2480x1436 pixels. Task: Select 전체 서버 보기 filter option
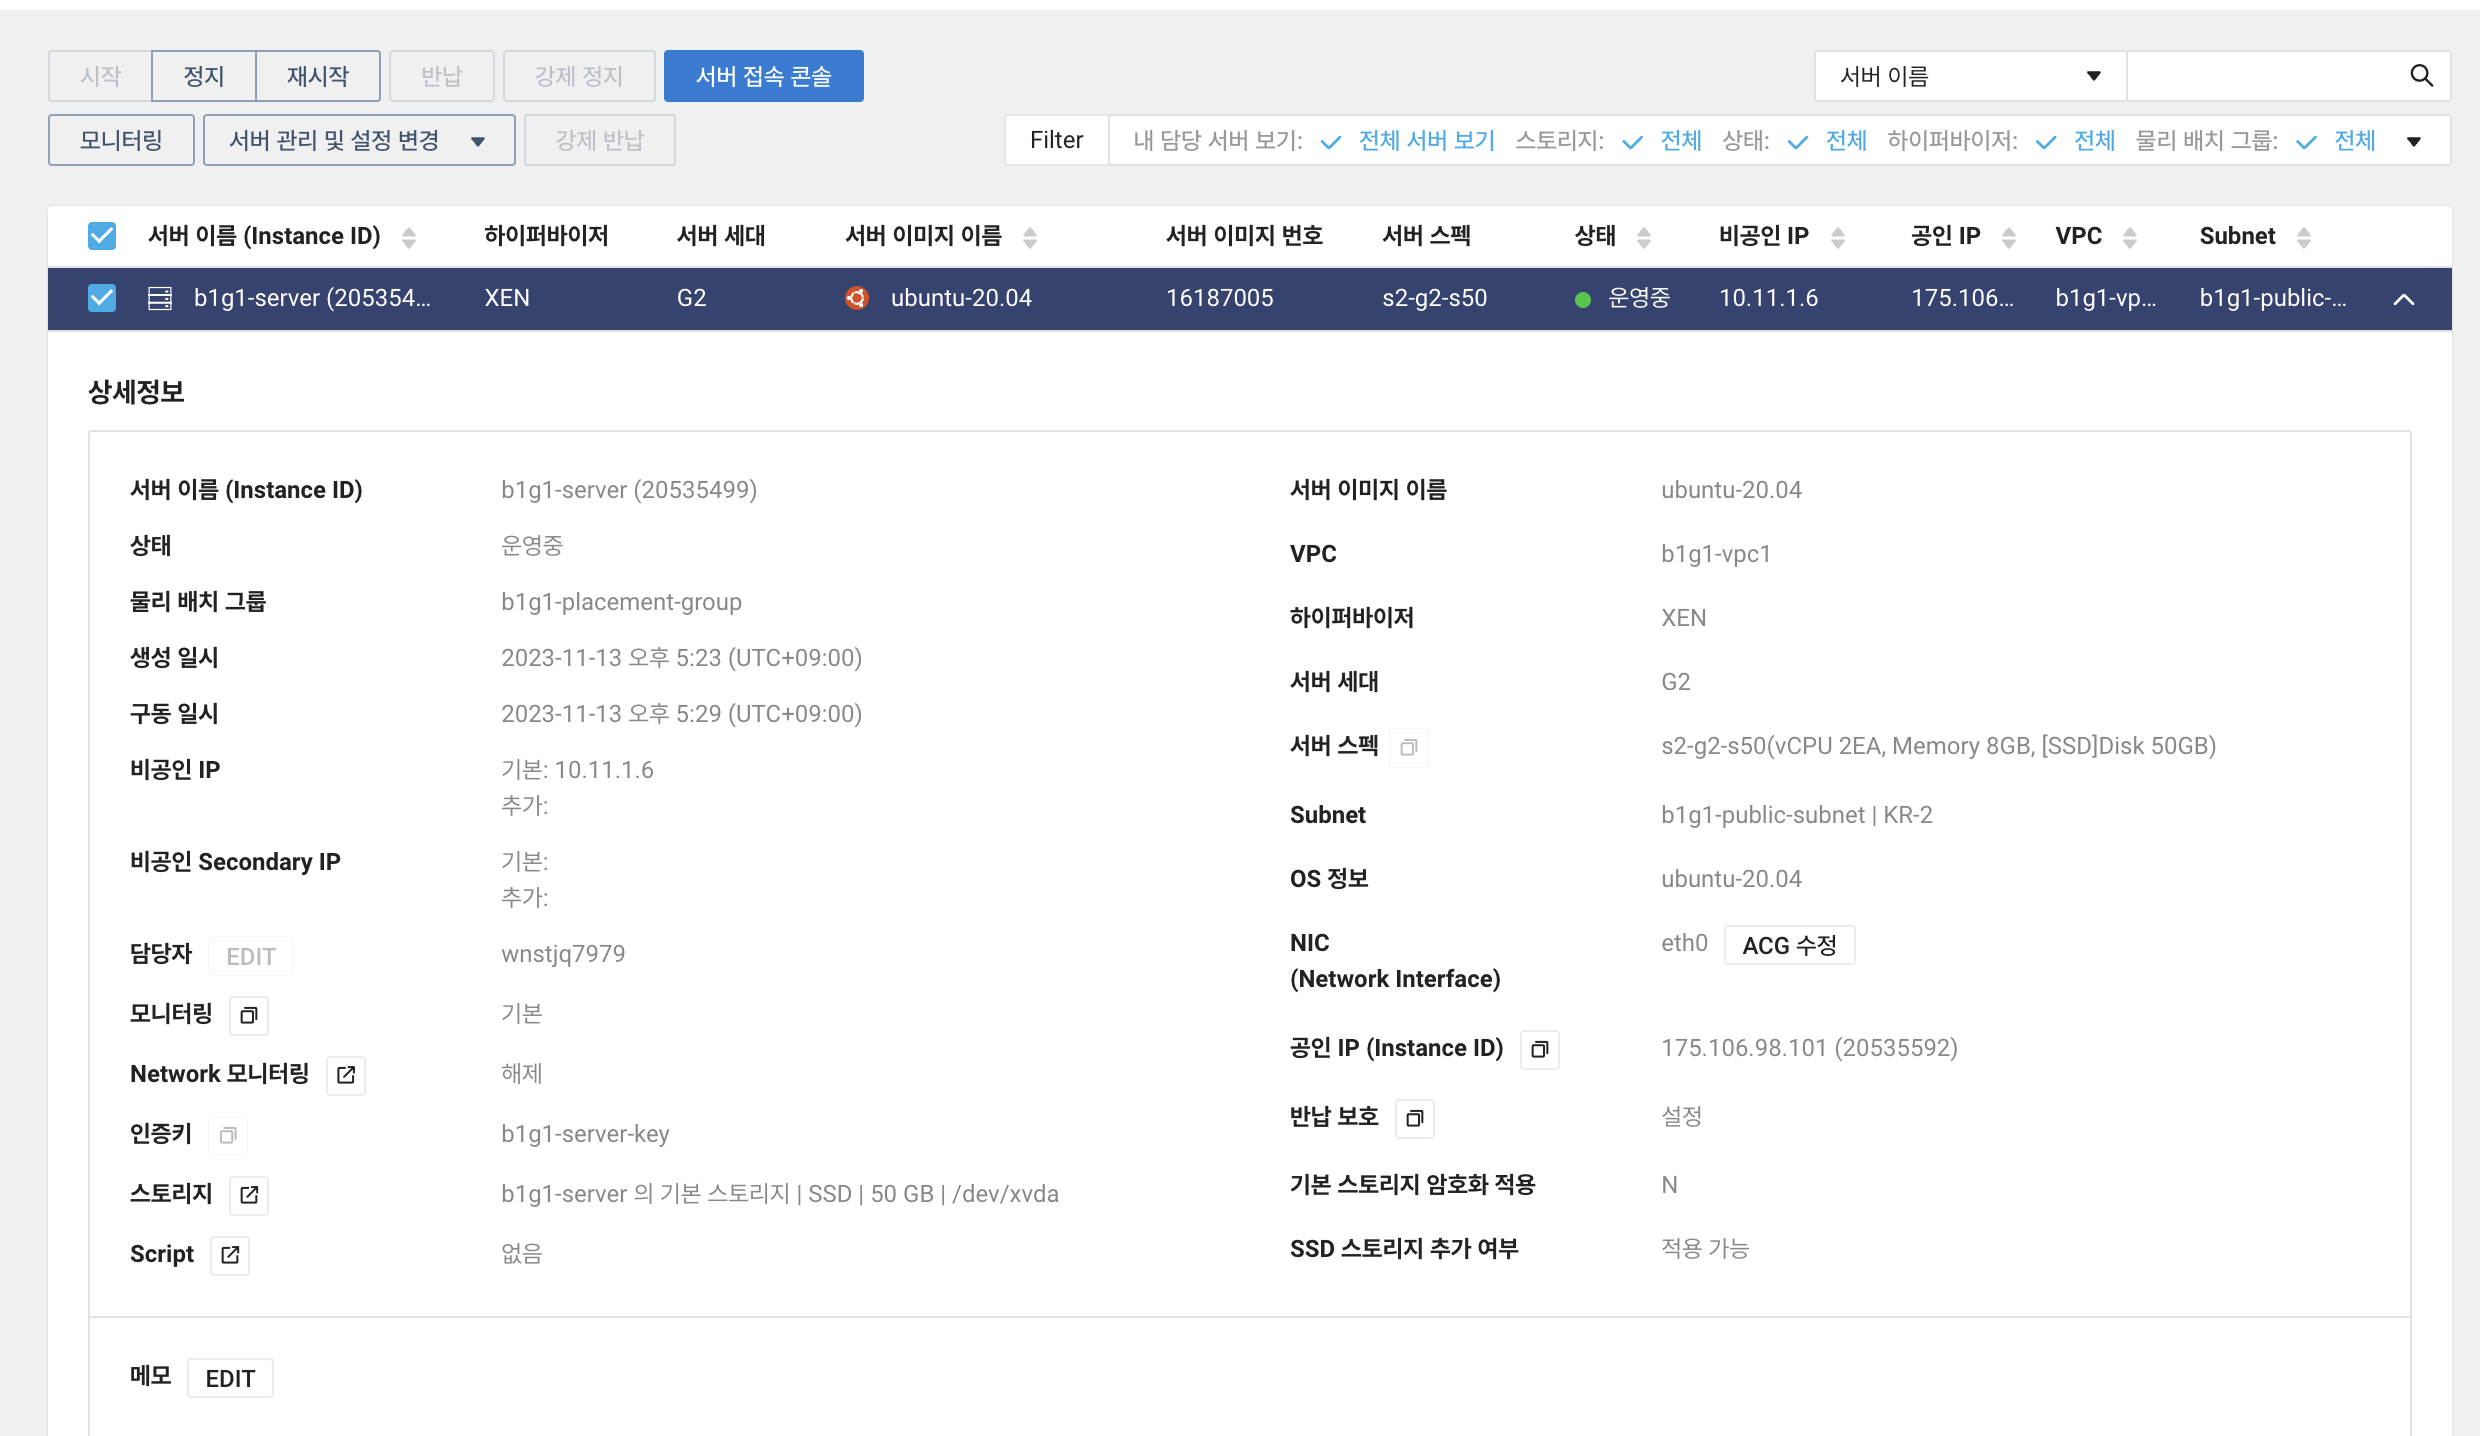tap(1427, 140)
